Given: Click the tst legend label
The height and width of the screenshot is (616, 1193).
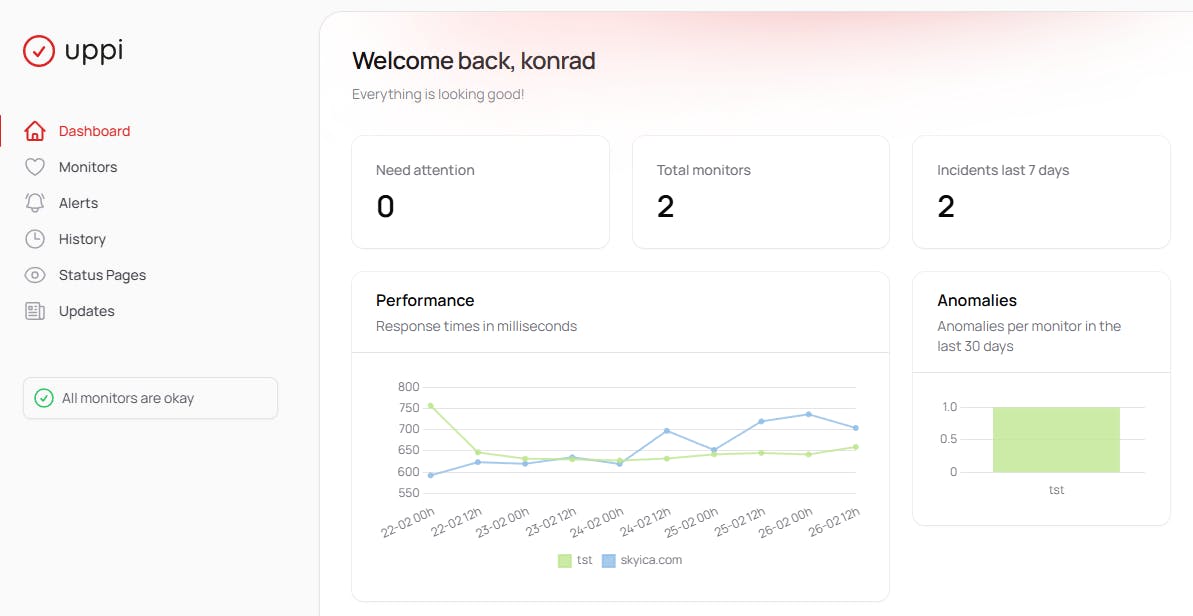Looking at the screenshot, I should (584, 560).
